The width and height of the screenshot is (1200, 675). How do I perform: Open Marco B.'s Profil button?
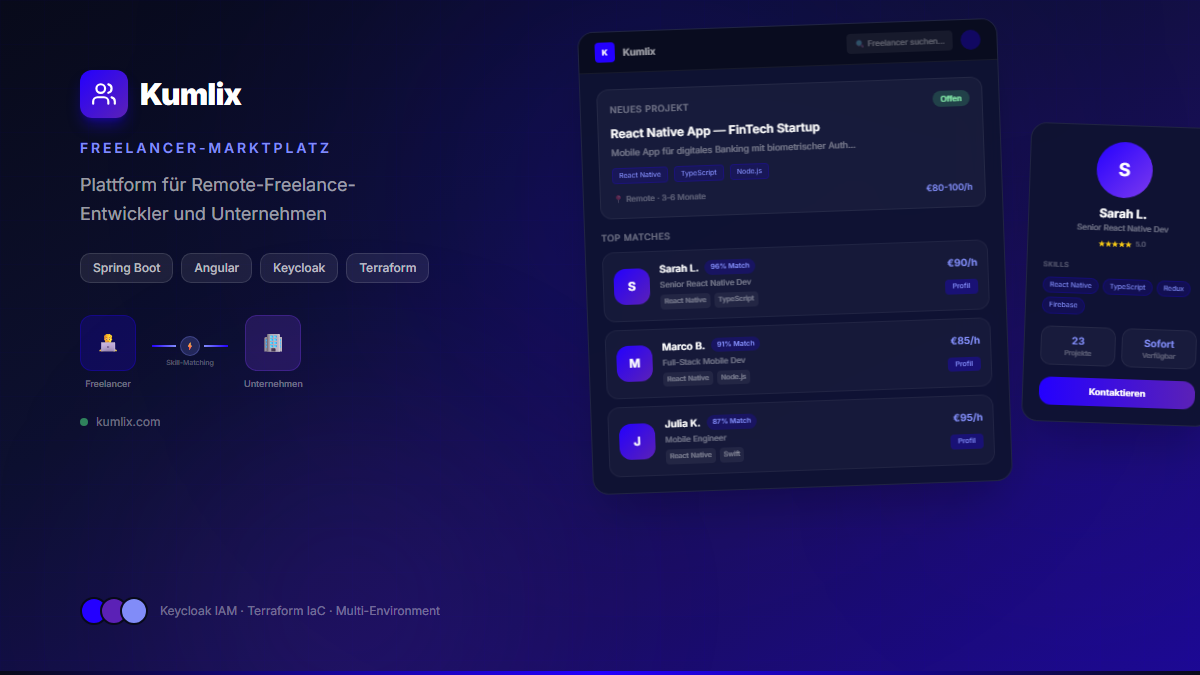(x=964, y=363)
